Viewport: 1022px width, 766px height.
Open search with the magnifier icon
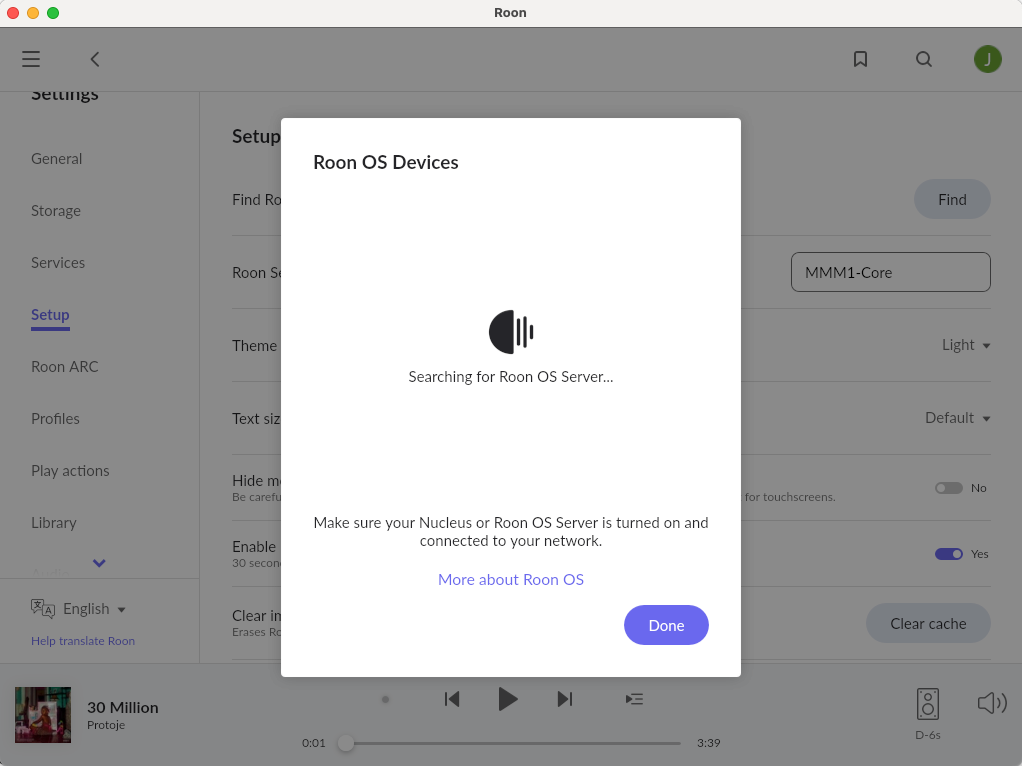(924, 59)
